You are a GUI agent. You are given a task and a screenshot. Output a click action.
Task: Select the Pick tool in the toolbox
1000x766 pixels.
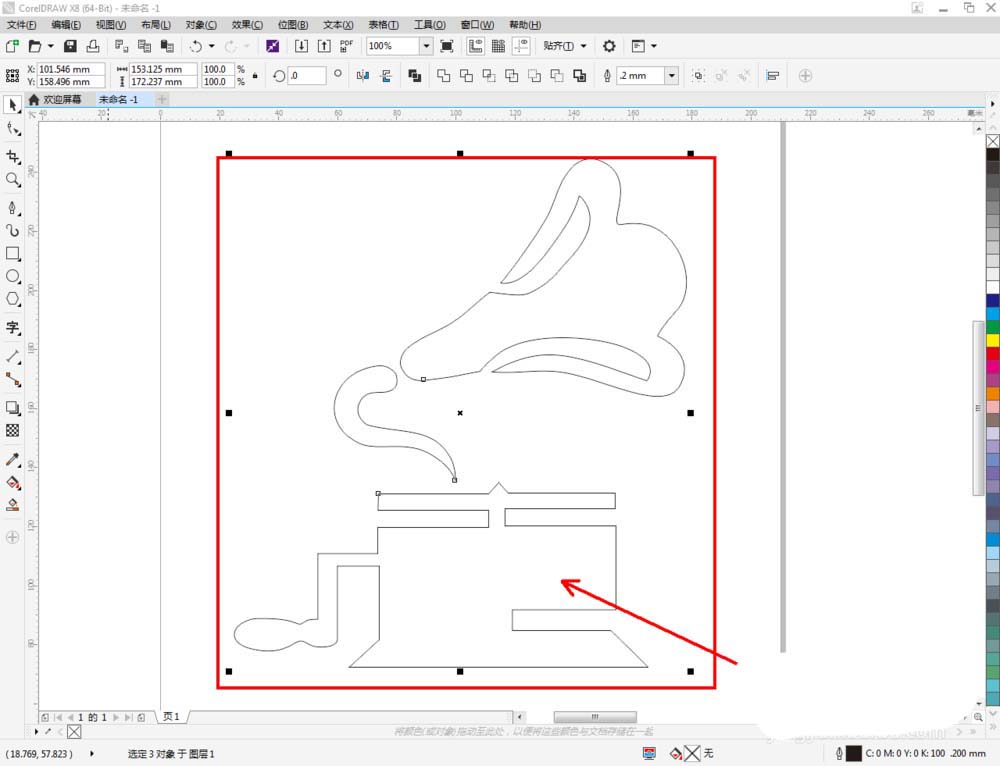pos(12,105)
